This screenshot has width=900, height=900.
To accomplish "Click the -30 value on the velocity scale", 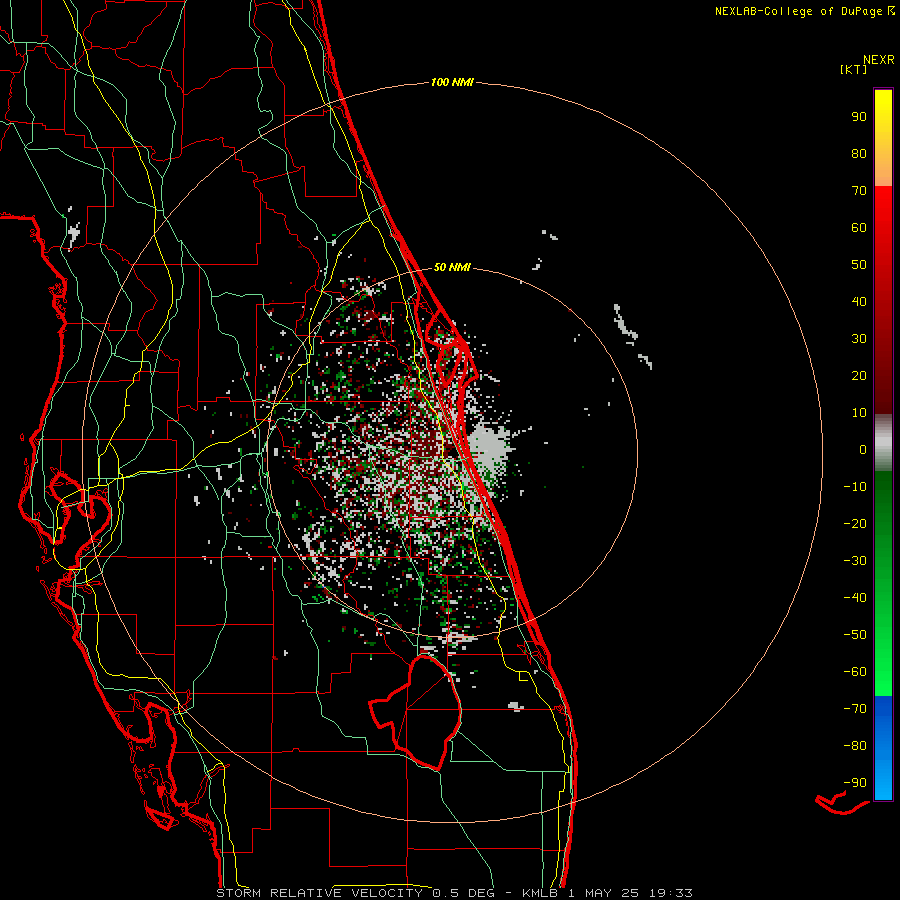I will 855,561.
